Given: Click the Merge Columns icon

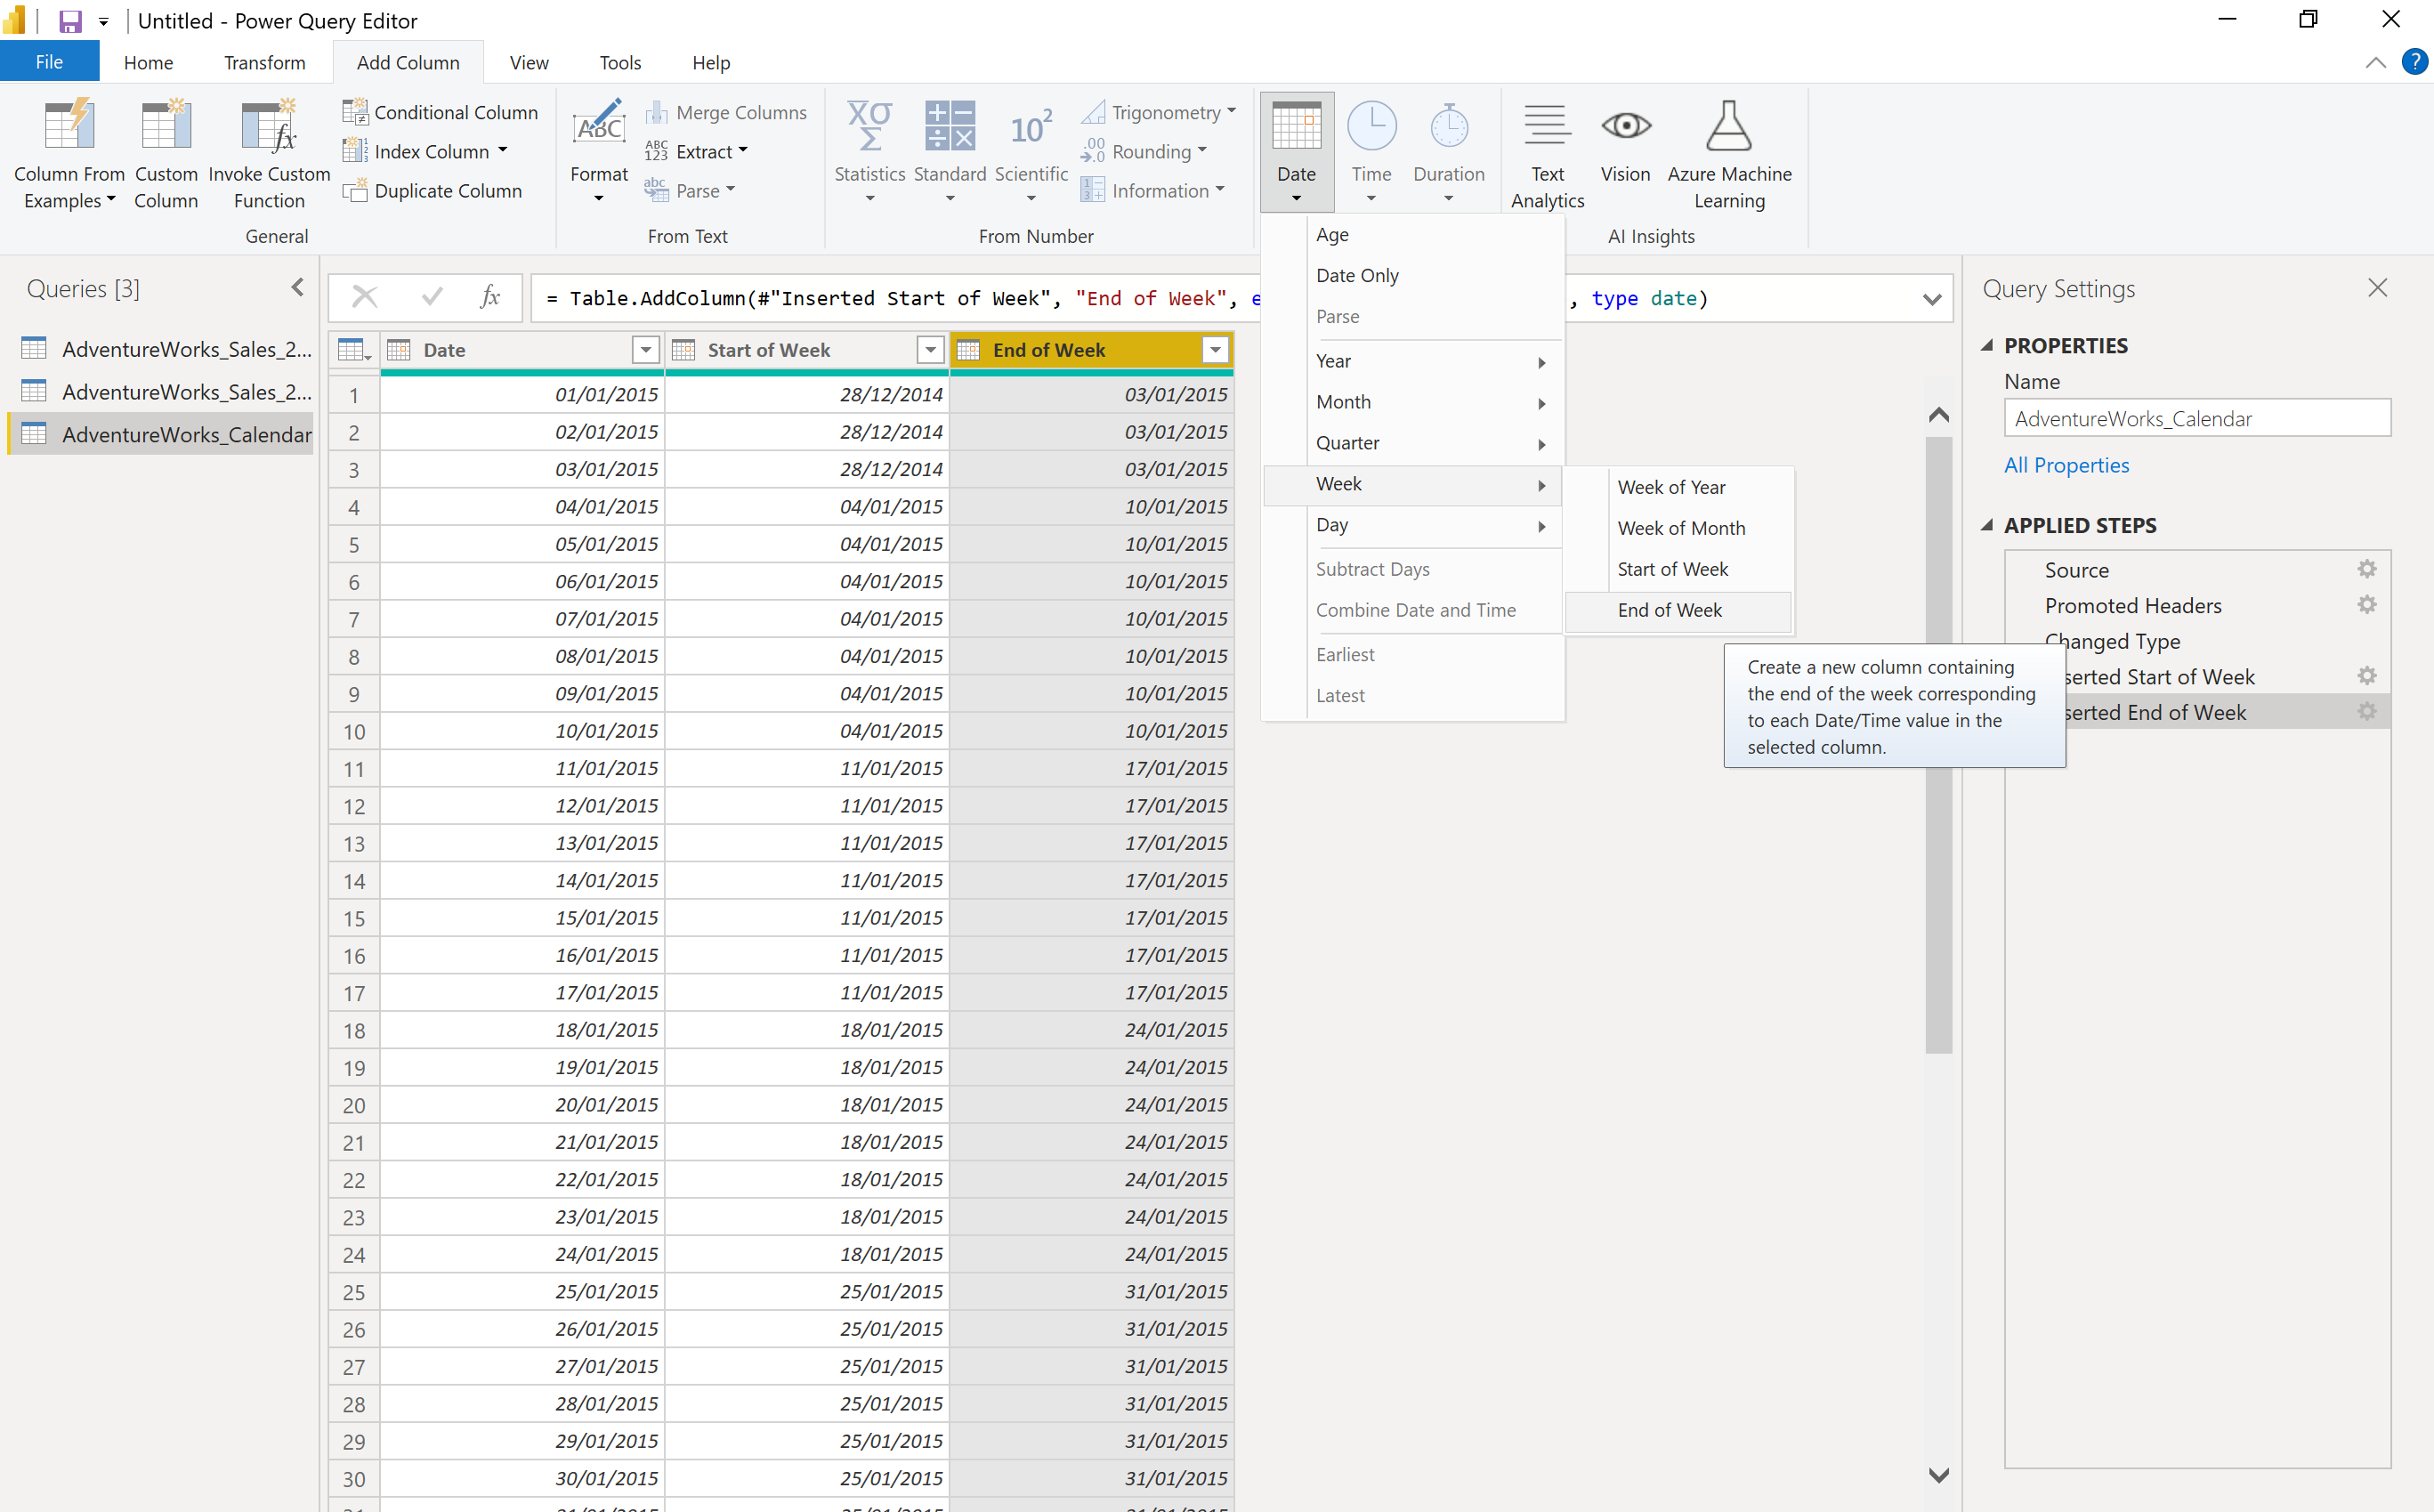Looking at the screenshot, I should pyautogui.click(x=656, y=112).
